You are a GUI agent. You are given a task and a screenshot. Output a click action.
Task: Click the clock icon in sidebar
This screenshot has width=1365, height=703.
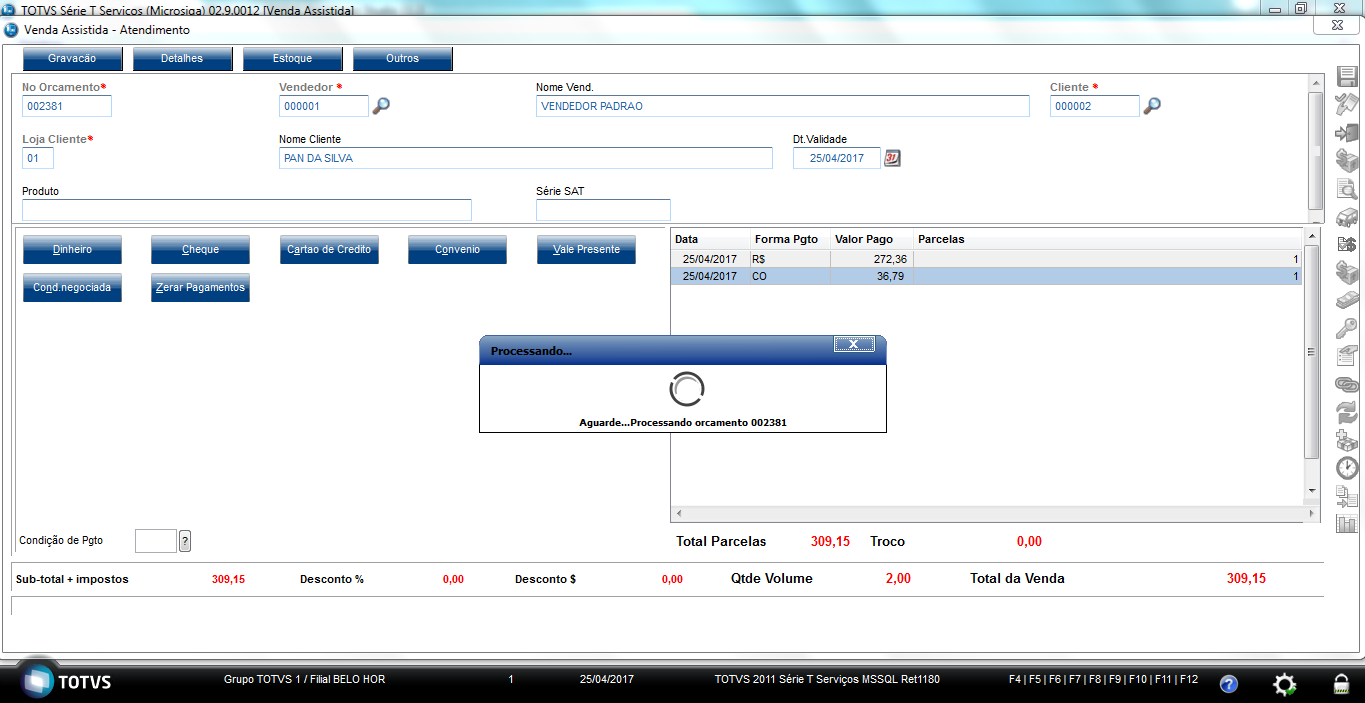(1347, 467)
